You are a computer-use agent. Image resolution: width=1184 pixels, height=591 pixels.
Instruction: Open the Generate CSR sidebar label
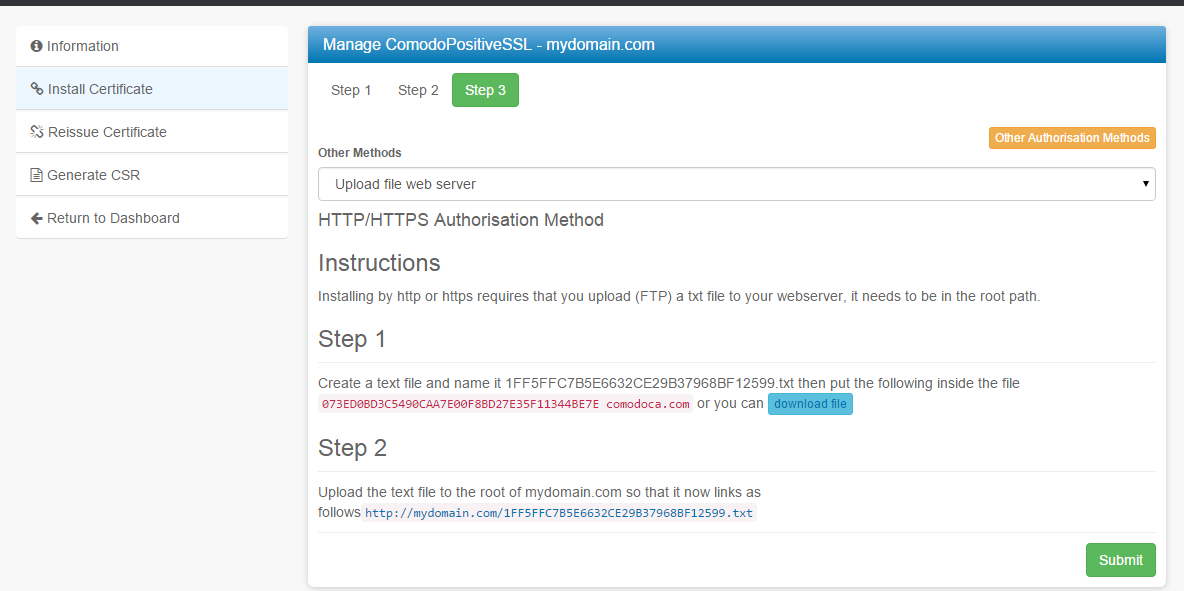point(93,175)
